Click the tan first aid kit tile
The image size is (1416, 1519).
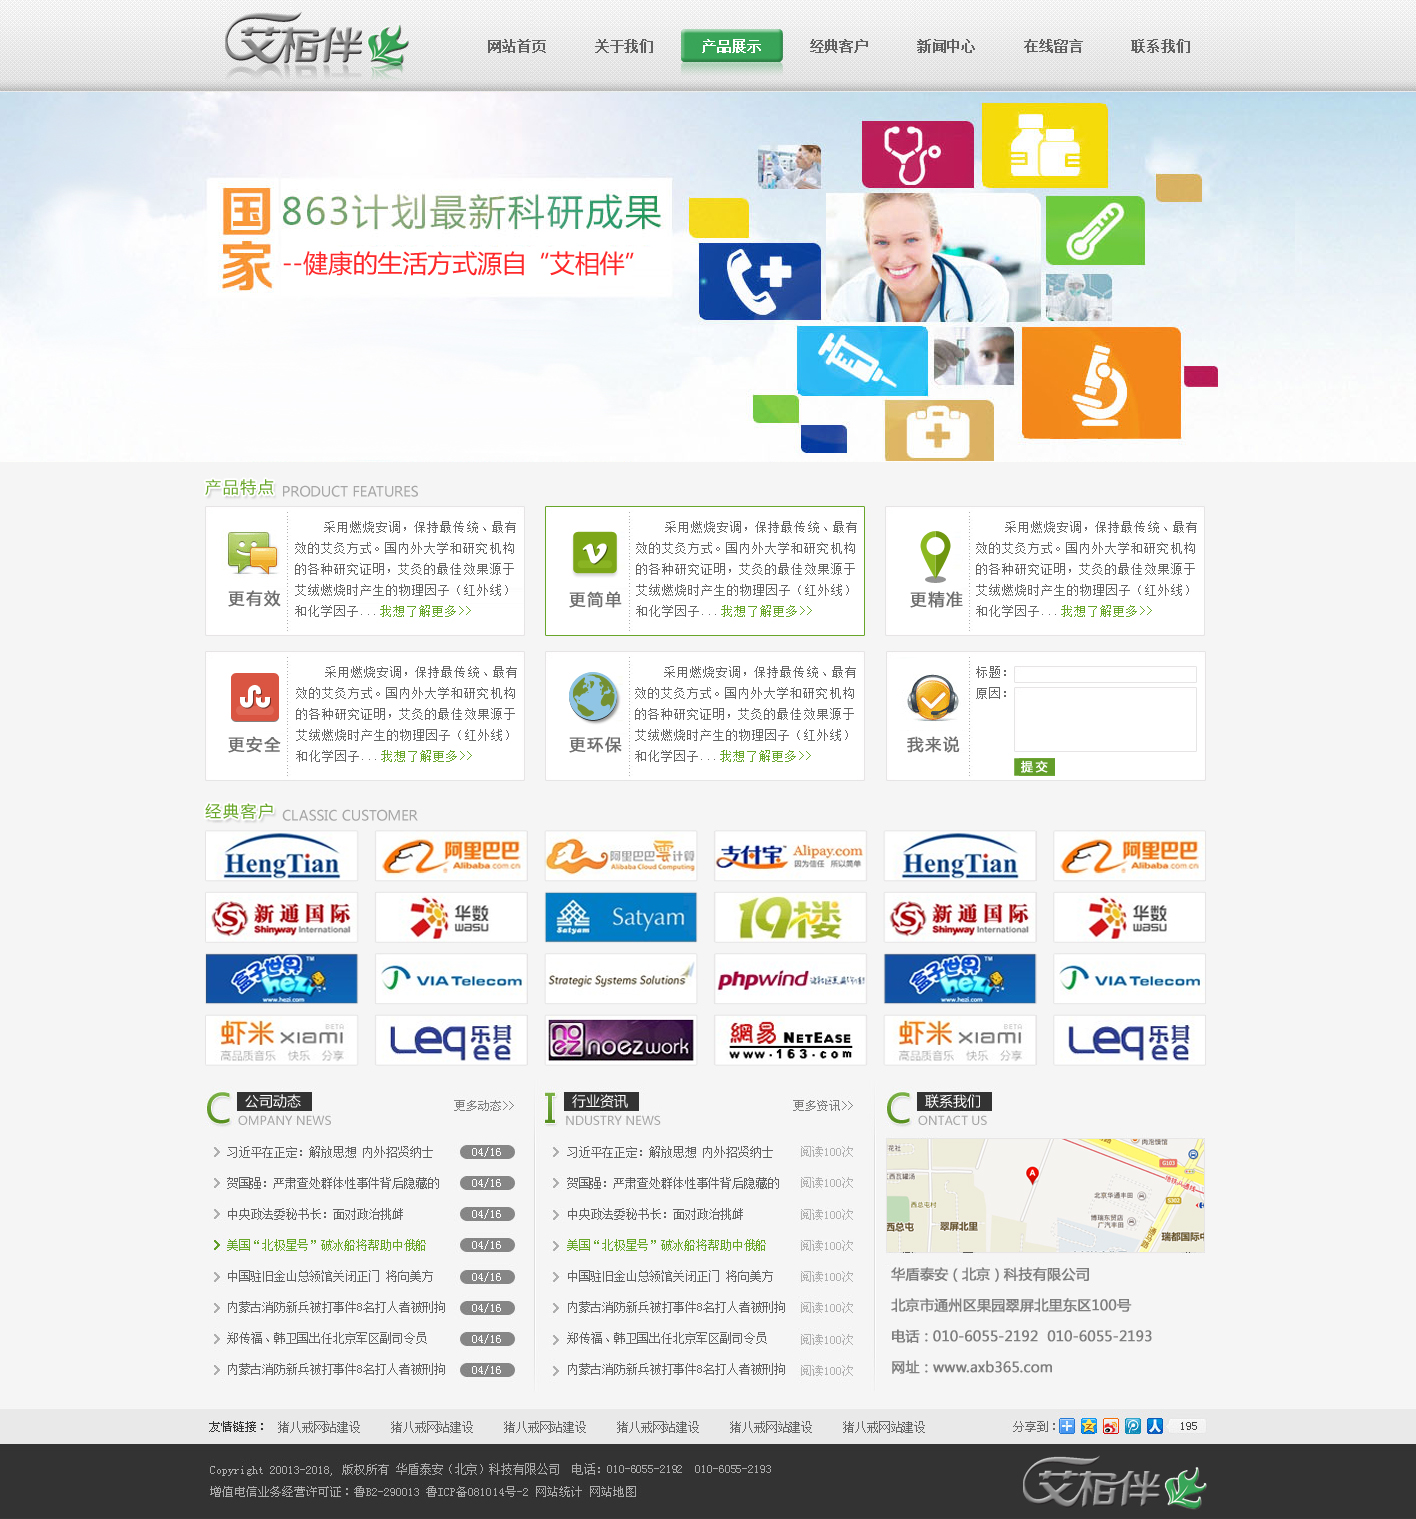point(939,431)
